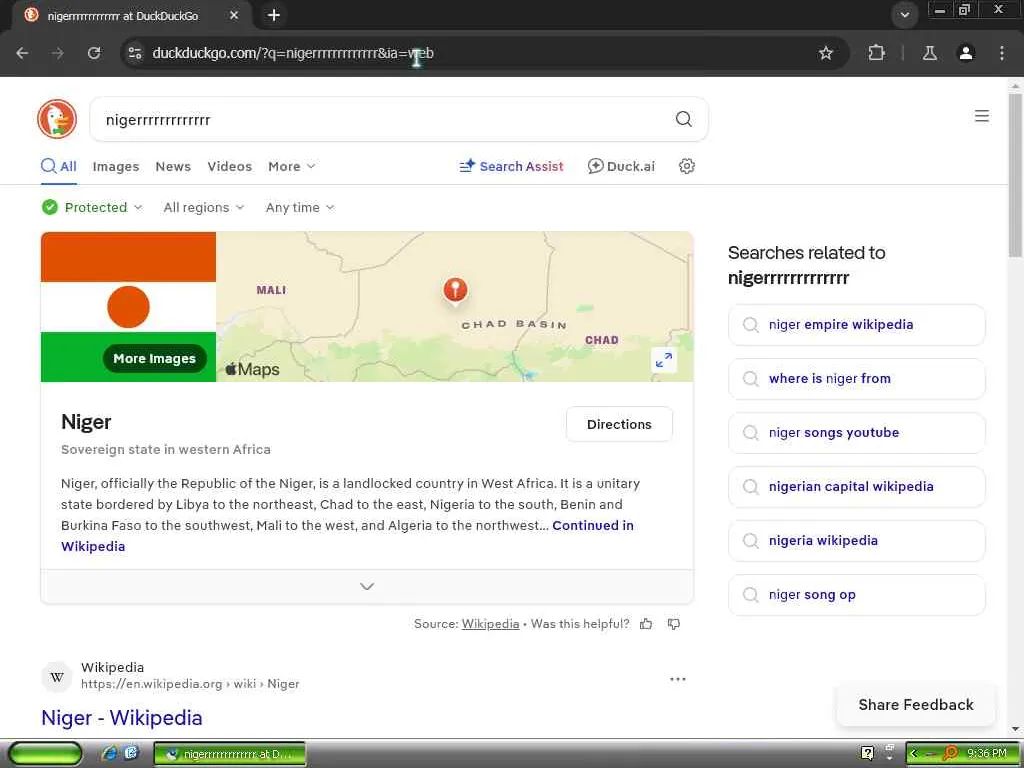
Task: Bookmark this page with the star icon
Action: coord(825,53)
